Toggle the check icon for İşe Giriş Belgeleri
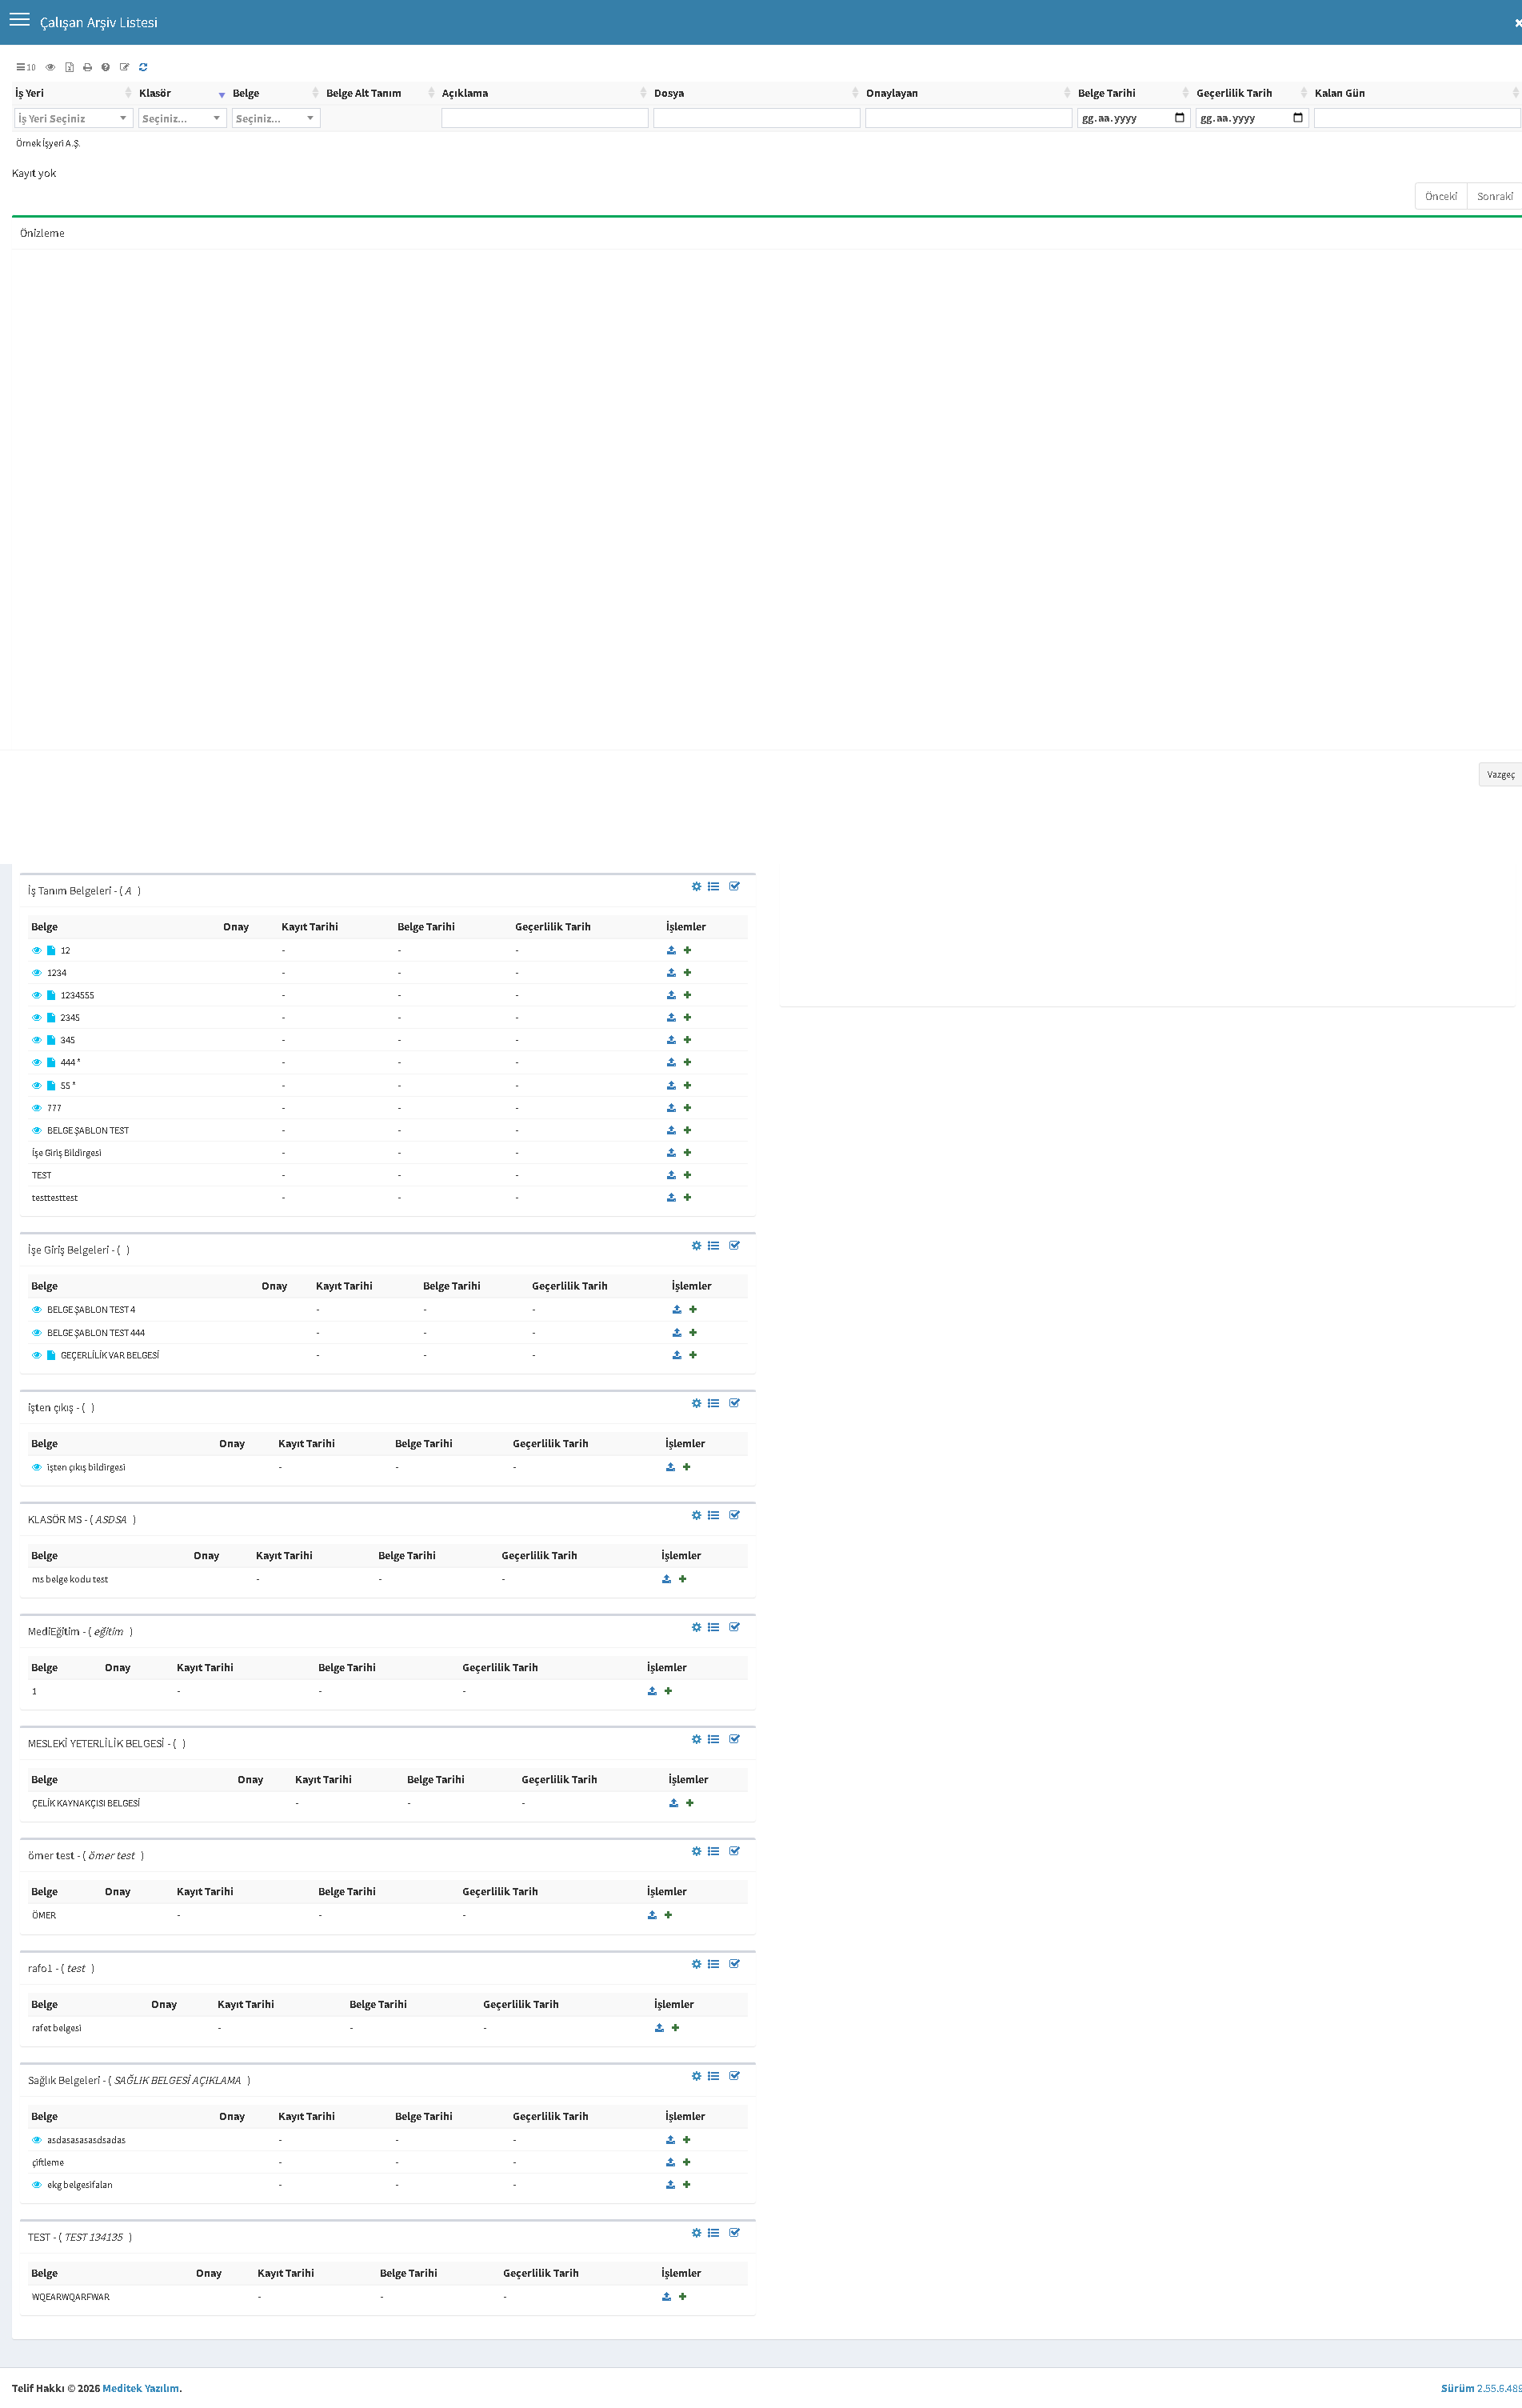1522x2408 pixels. point(734,1245)
